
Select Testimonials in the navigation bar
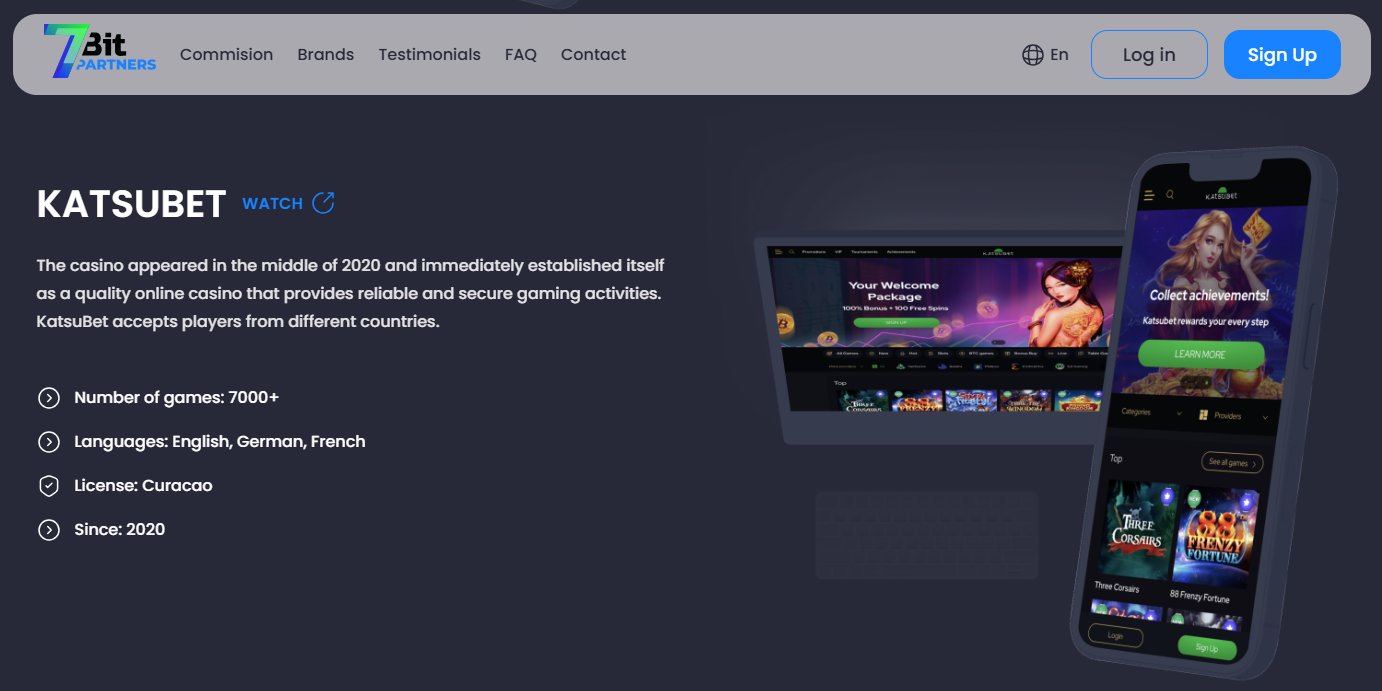point(429,55)
